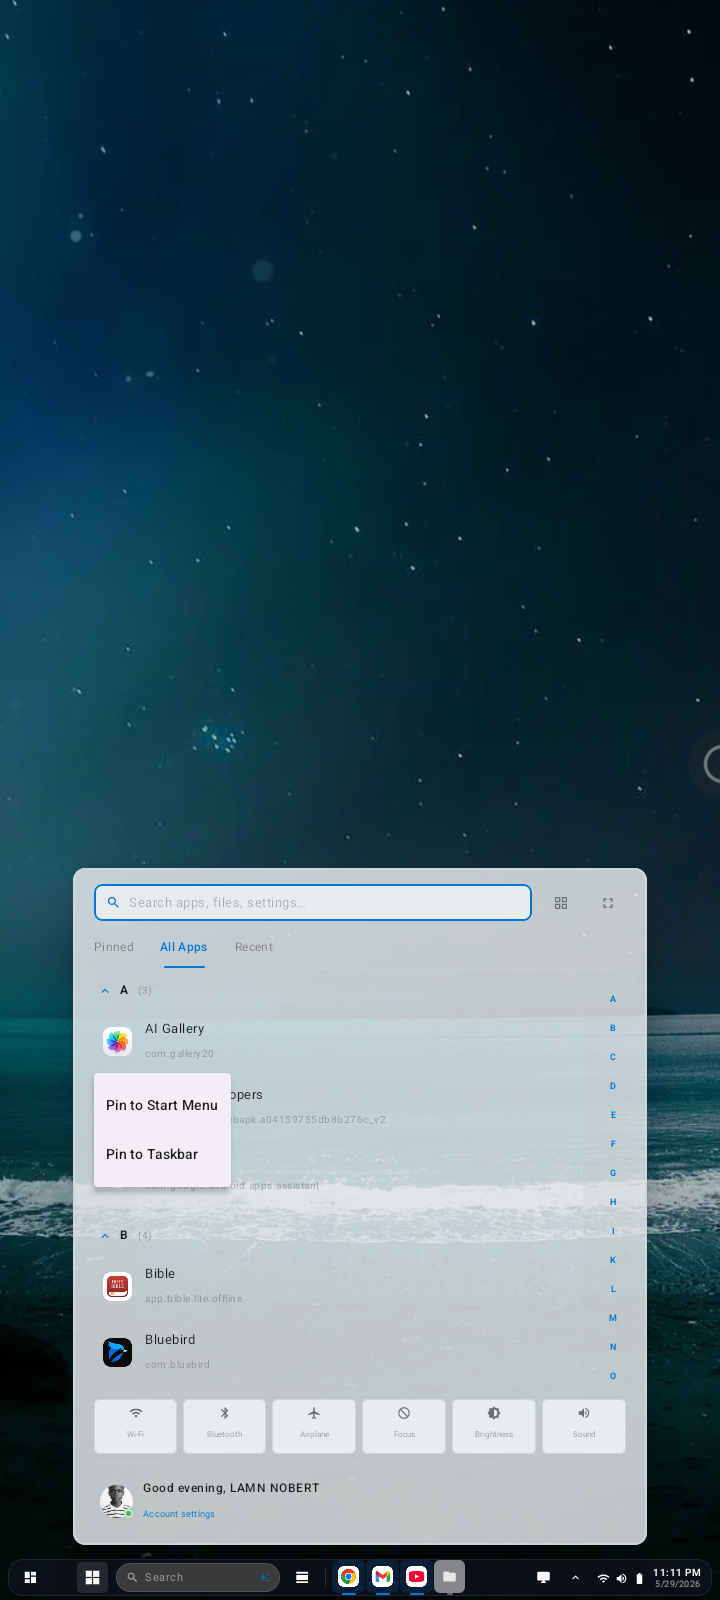Viewport: 720px width, 1600px height.
Task: Open YouTube from the taskbar
Action: [416, 1577]
